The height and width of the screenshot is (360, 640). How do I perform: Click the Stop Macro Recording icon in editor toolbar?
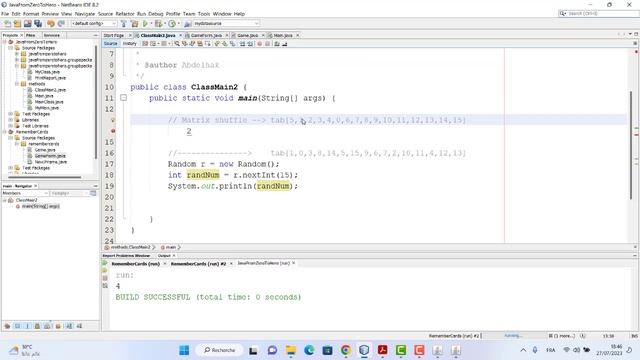click(267, 44)
